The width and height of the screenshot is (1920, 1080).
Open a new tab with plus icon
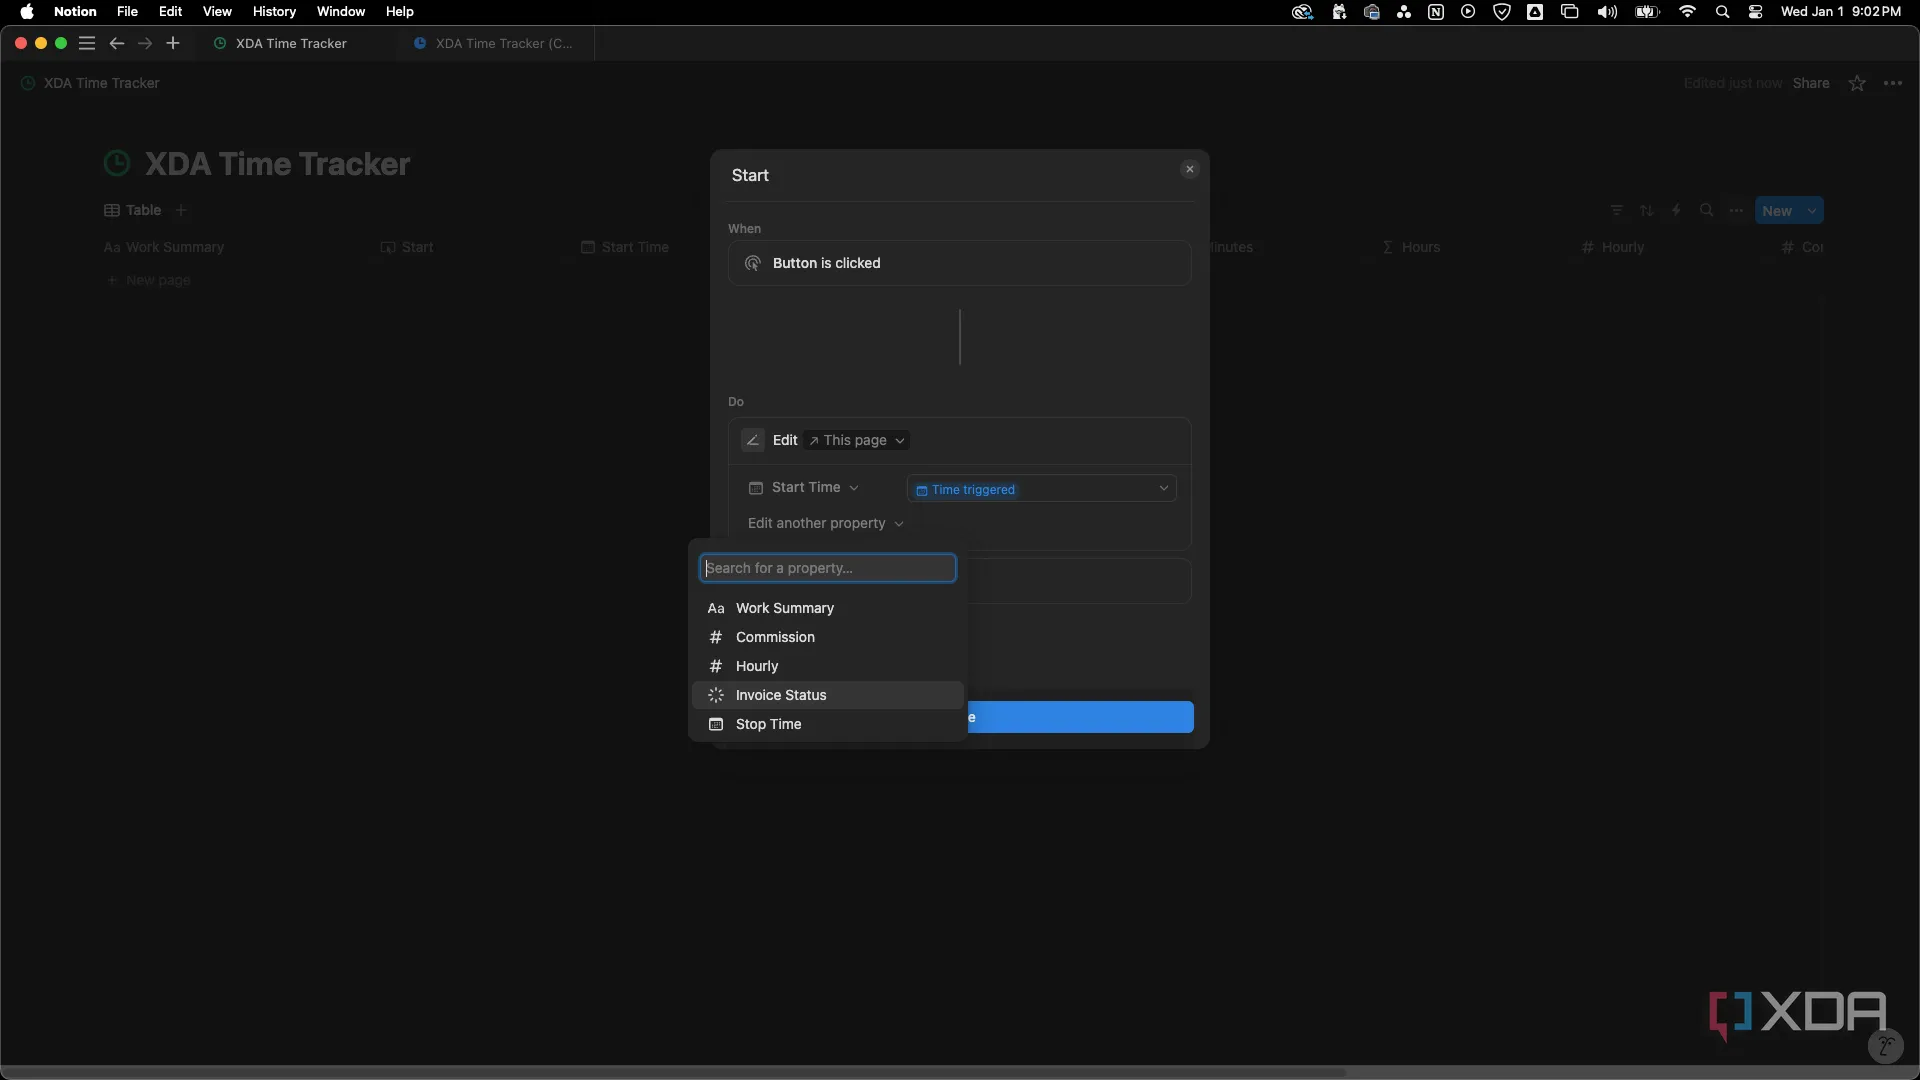(x=173, y=43)
